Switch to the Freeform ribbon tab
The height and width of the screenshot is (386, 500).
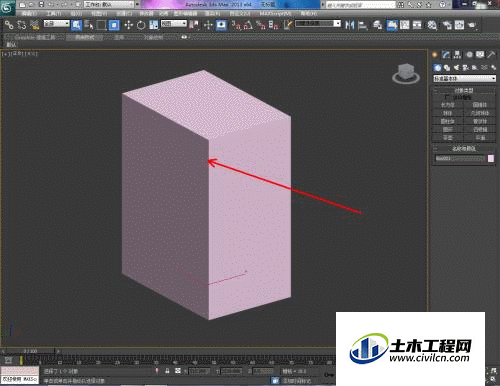[x=85, y=37]
